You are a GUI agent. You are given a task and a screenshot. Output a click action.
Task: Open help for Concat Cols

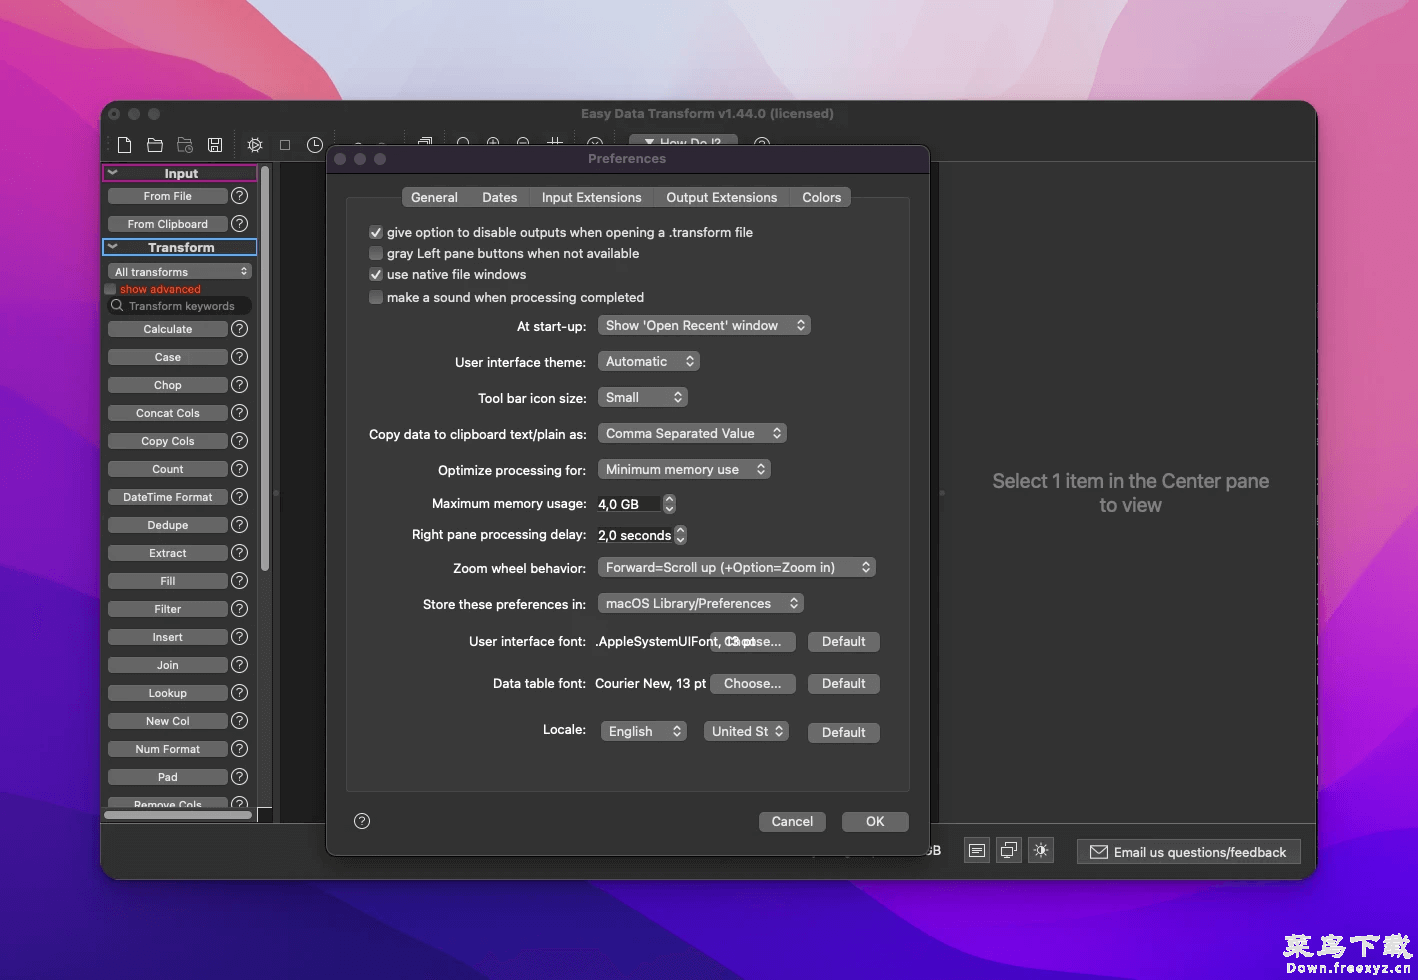239,413
